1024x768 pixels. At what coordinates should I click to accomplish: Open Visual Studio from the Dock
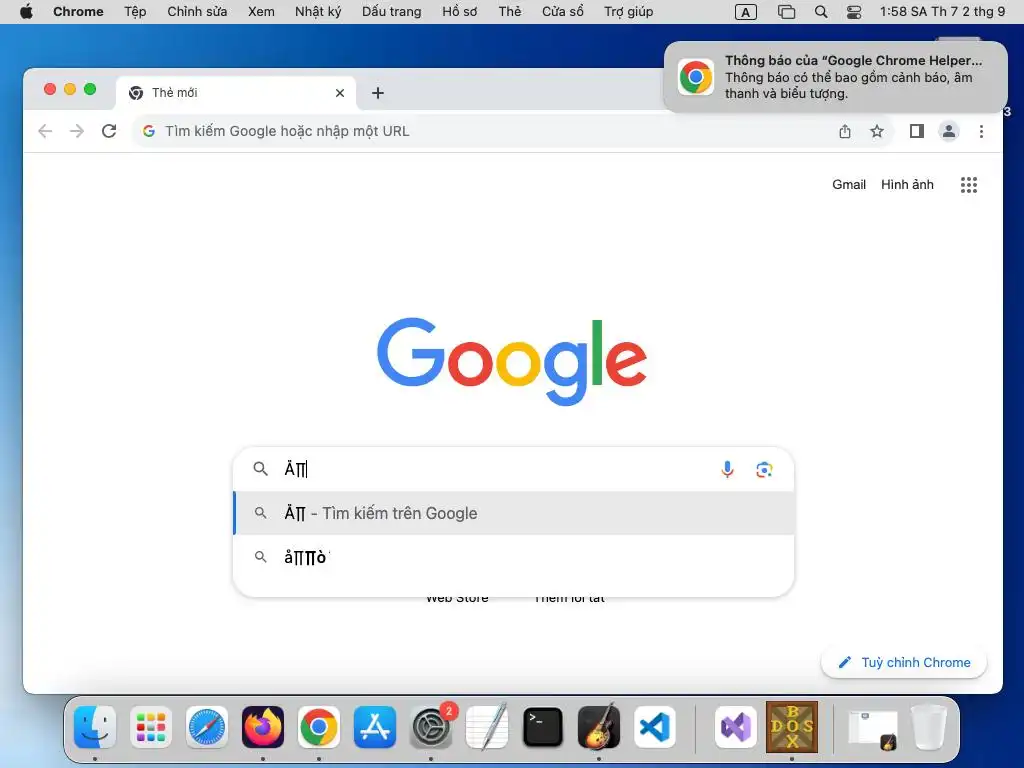pos(736,726)
